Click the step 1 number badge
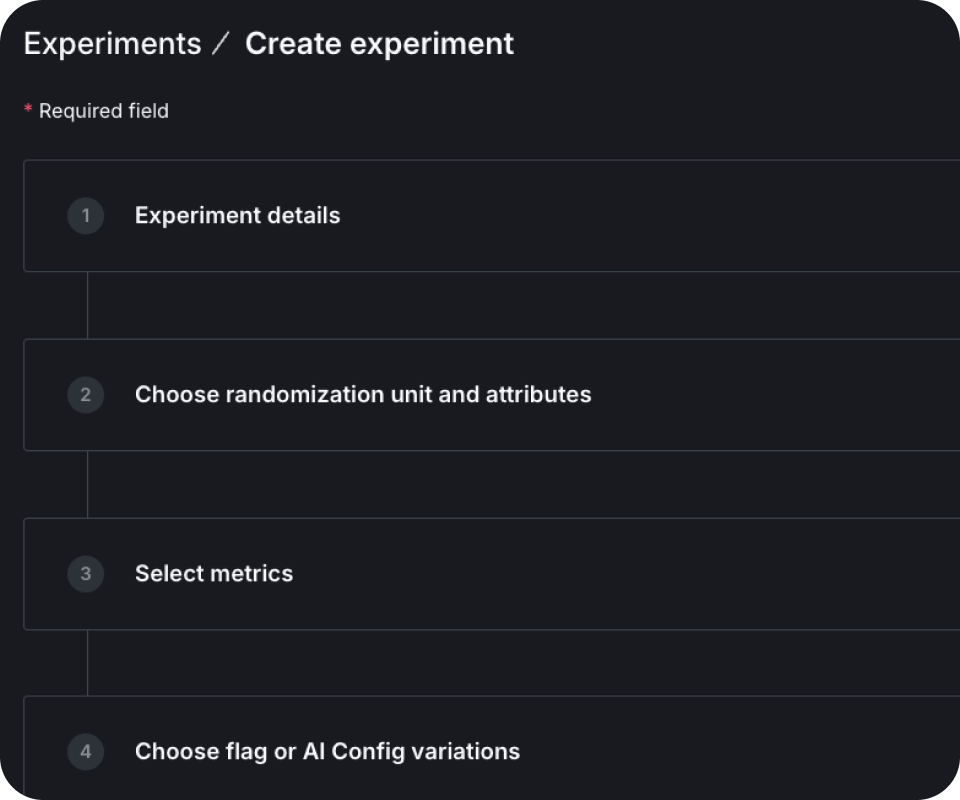The image size is (960, 800). 86,215
